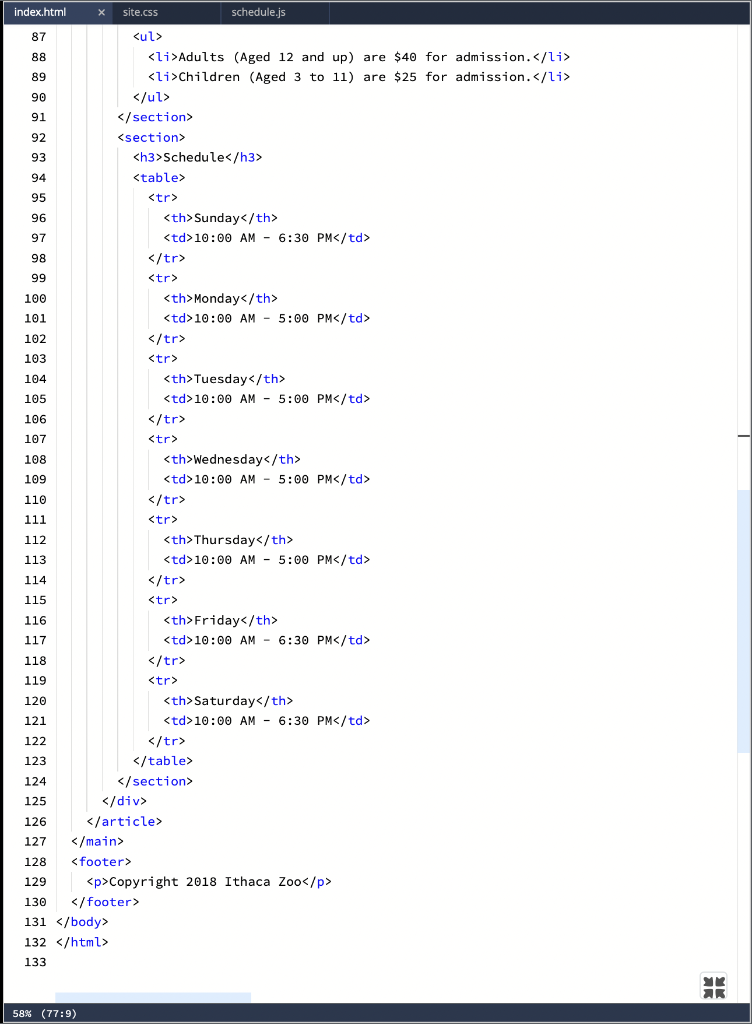Click the opening section tag on line 92
This screenshot has width=752, height=1024.
click(151, 138)
